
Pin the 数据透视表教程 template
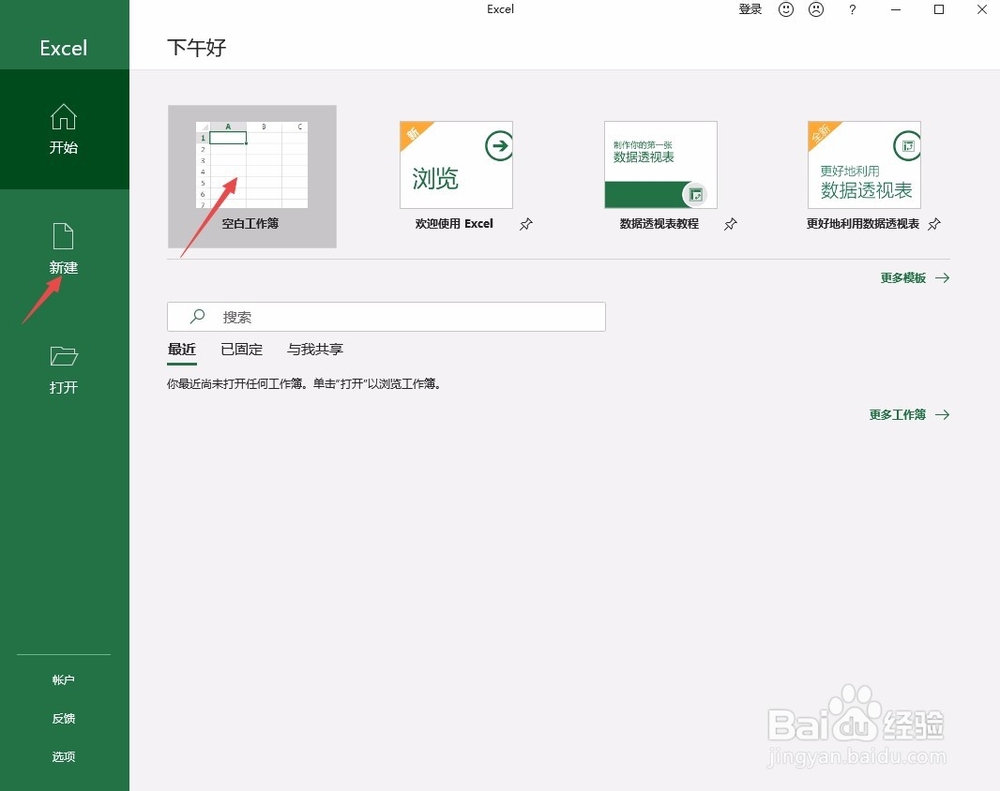coord(730,224)
